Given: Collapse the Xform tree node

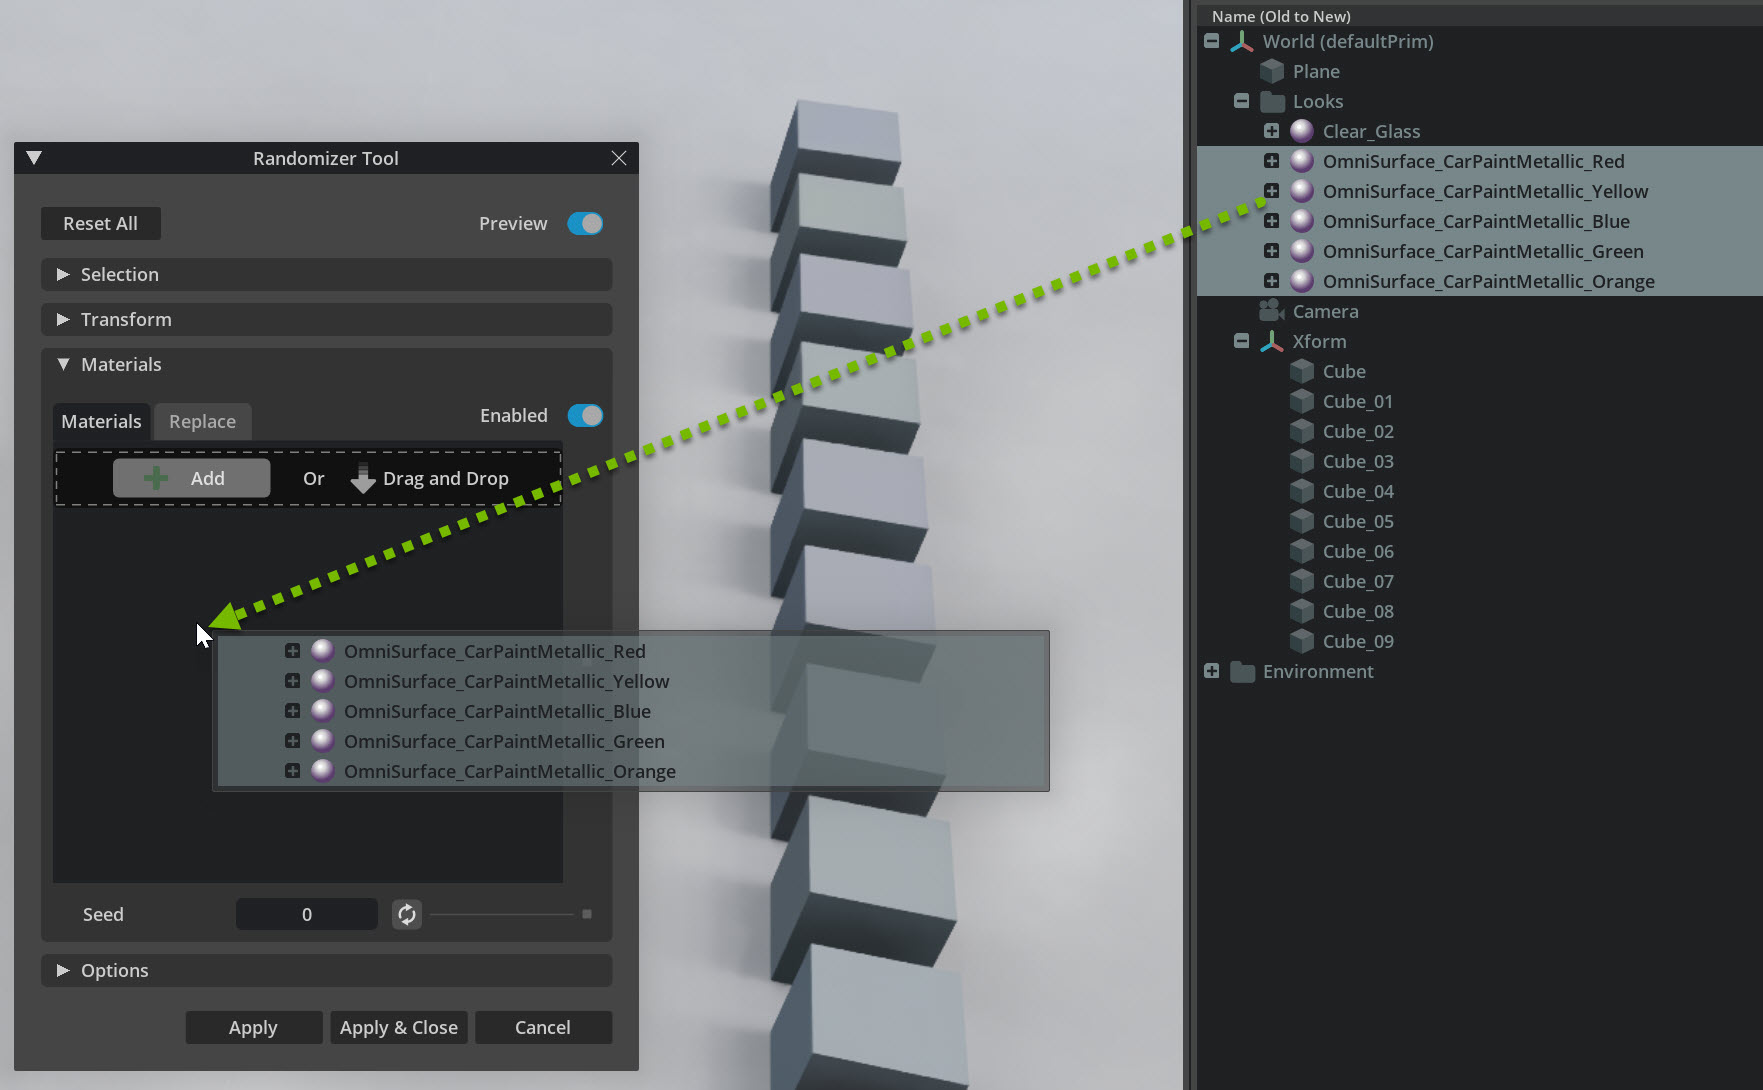Looking at the screenshot, I should (x=1242, y=341).
